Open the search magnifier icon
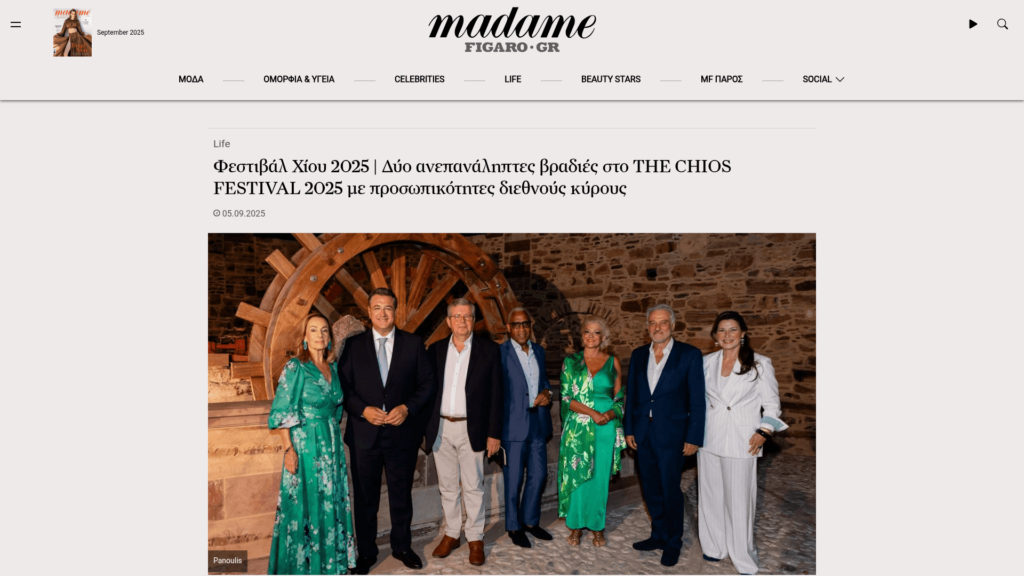This screenshot has height=576, width=1024. tap(1002, 24)
